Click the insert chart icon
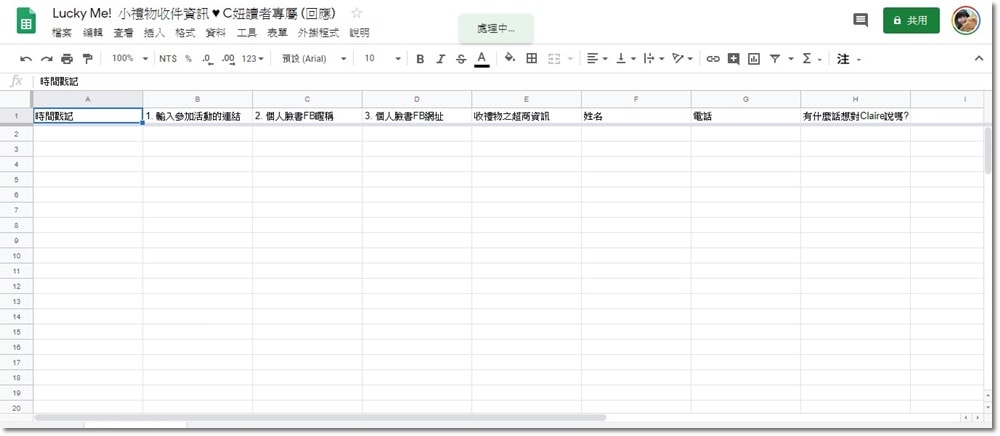Screen dimensions: 1000x436 [754, 59]
